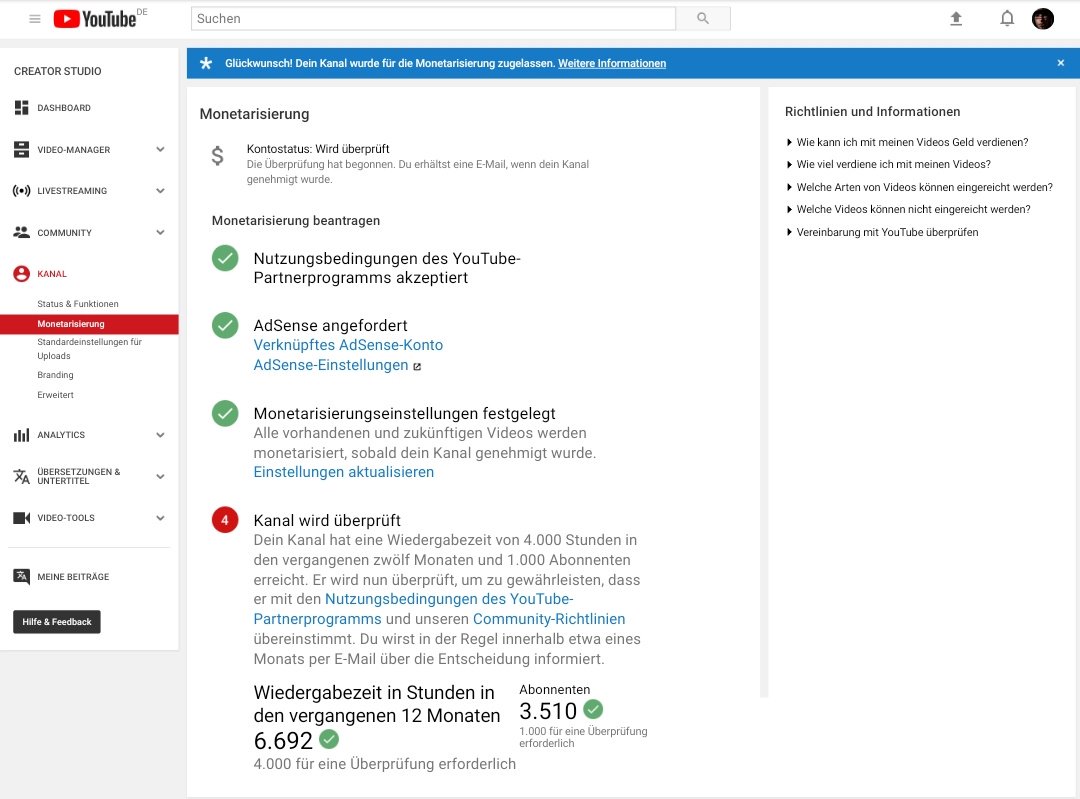The image size is (1080, 799).
Task: Close the monetization congratulations banner
Action: pos(1061,63)
